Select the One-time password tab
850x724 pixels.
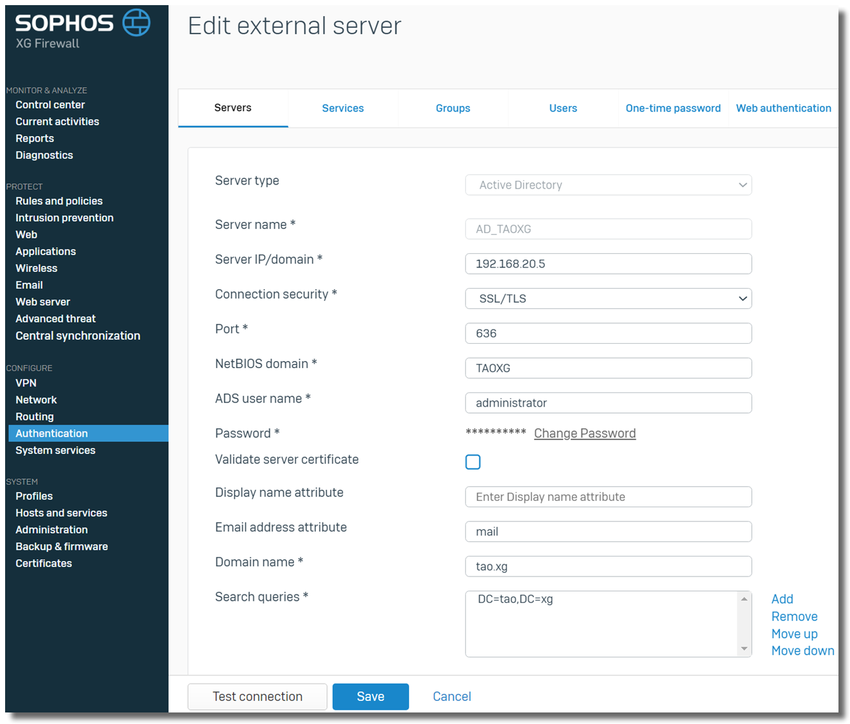(673, 108)
